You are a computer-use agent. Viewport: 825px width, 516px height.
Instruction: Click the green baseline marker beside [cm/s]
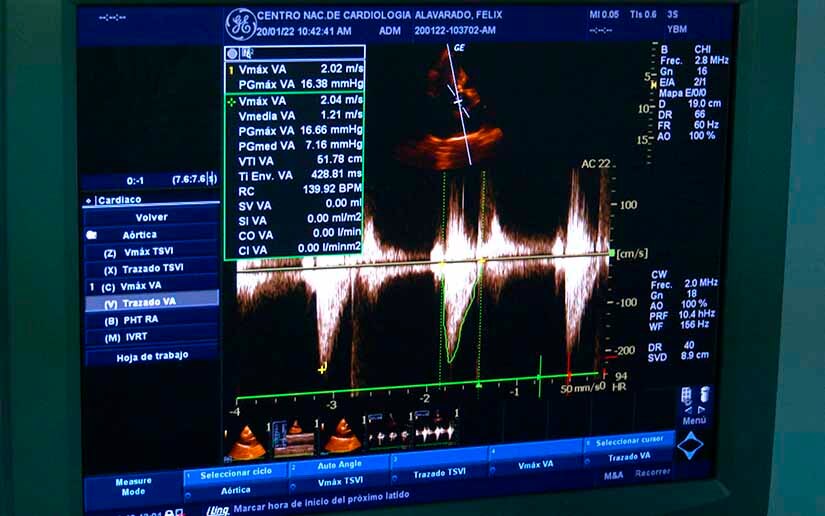611,254
